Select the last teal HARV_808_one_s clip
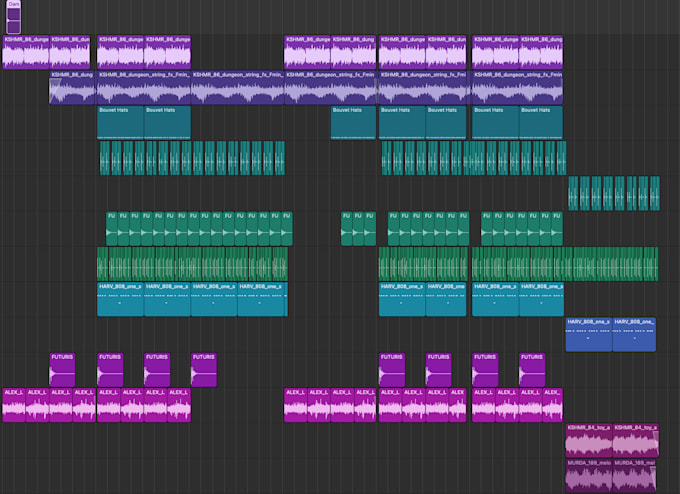The image size is (680, 494). click(x=541, y=299)
